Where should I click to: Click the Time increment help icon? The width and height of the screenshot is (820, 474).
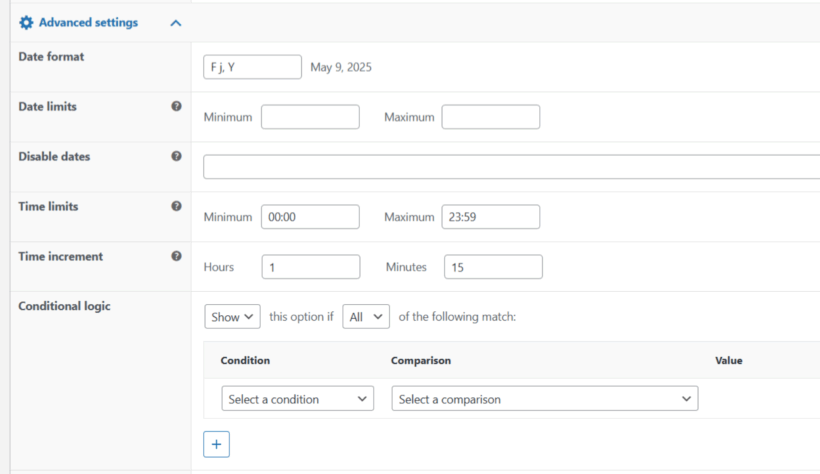[176, 256]
